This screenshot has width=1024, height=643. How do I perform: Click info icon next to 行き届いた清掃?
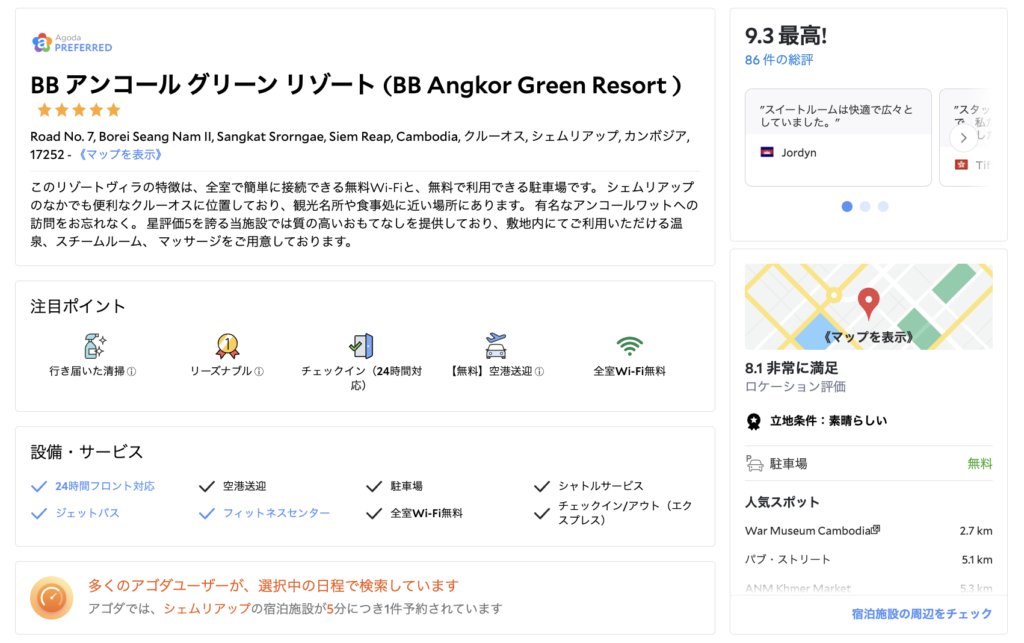tap(132, 371)
